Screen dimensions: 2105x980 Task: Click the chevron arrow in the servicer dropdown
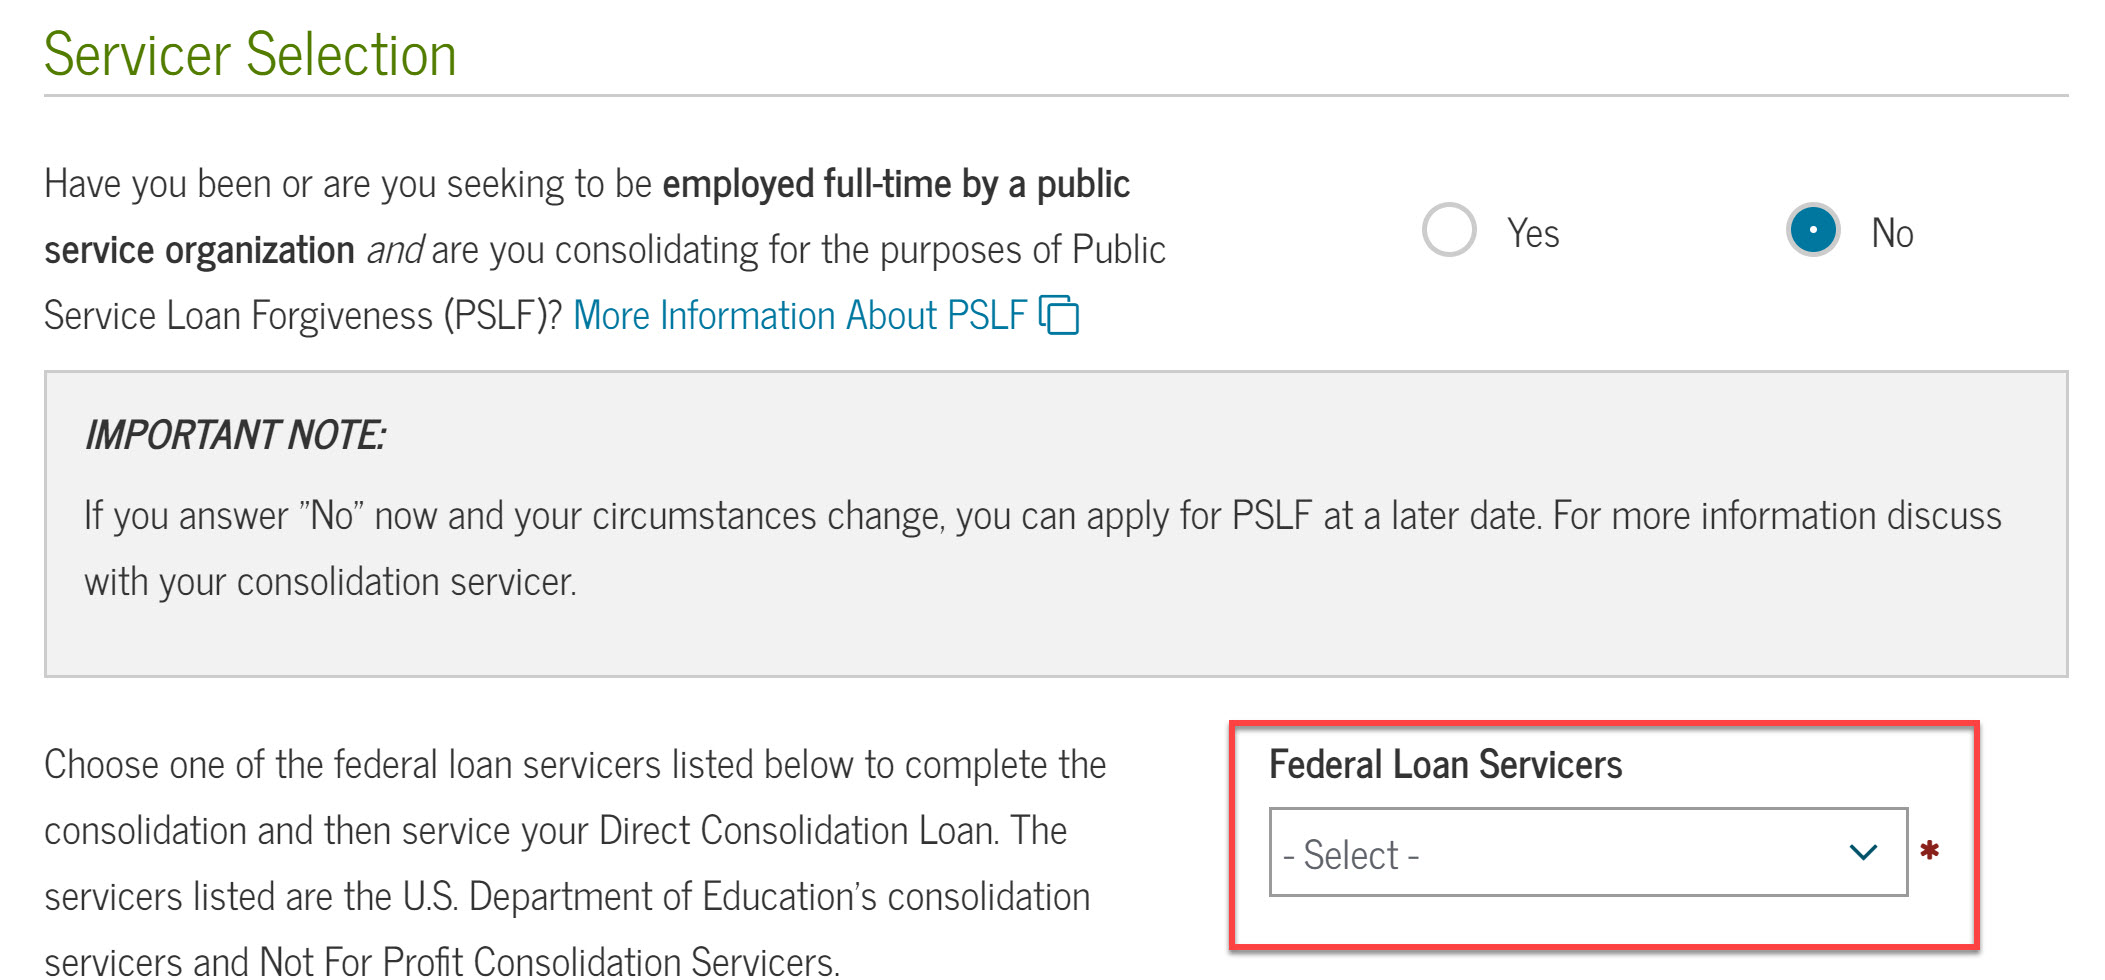[x=1863, y=852]
